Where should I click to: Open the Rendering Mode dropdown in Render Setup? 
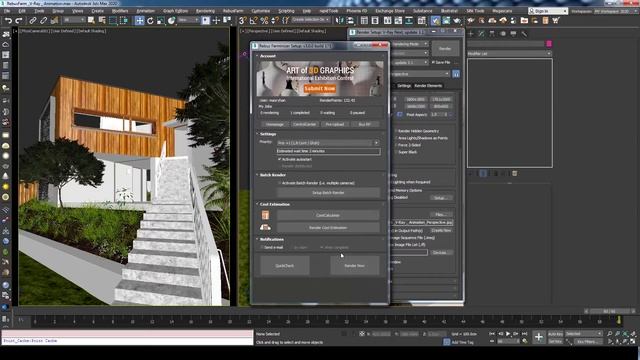[409, 44]
